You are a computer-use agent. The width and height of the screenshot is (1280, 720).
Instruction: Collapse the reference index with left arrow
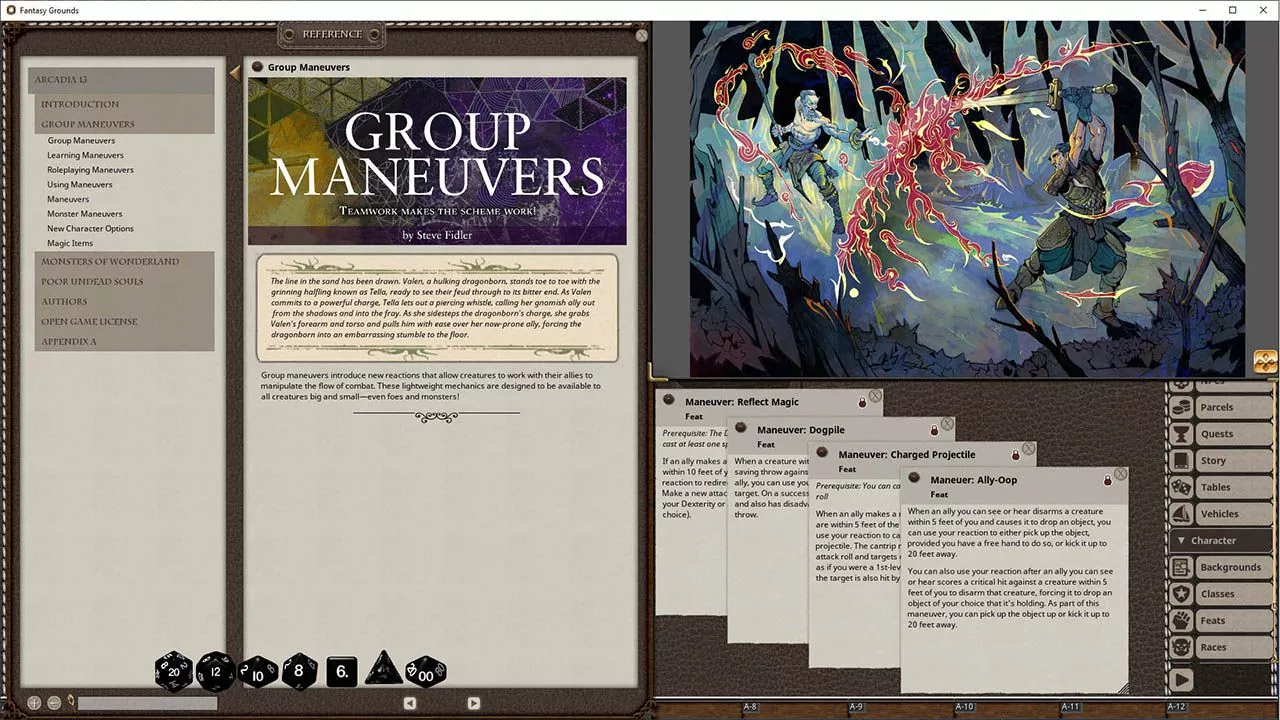point(235,72)
